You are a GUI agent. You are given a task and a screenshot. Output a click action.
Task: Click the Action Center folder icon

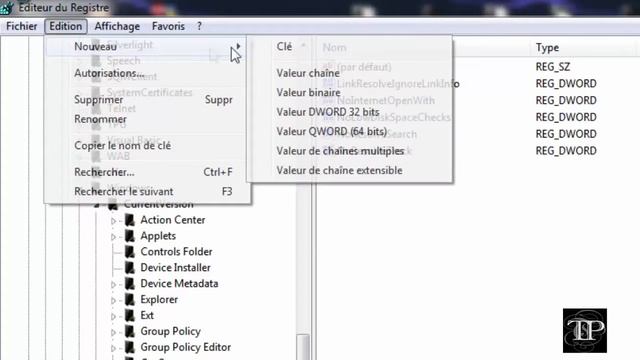pos(130,220)
